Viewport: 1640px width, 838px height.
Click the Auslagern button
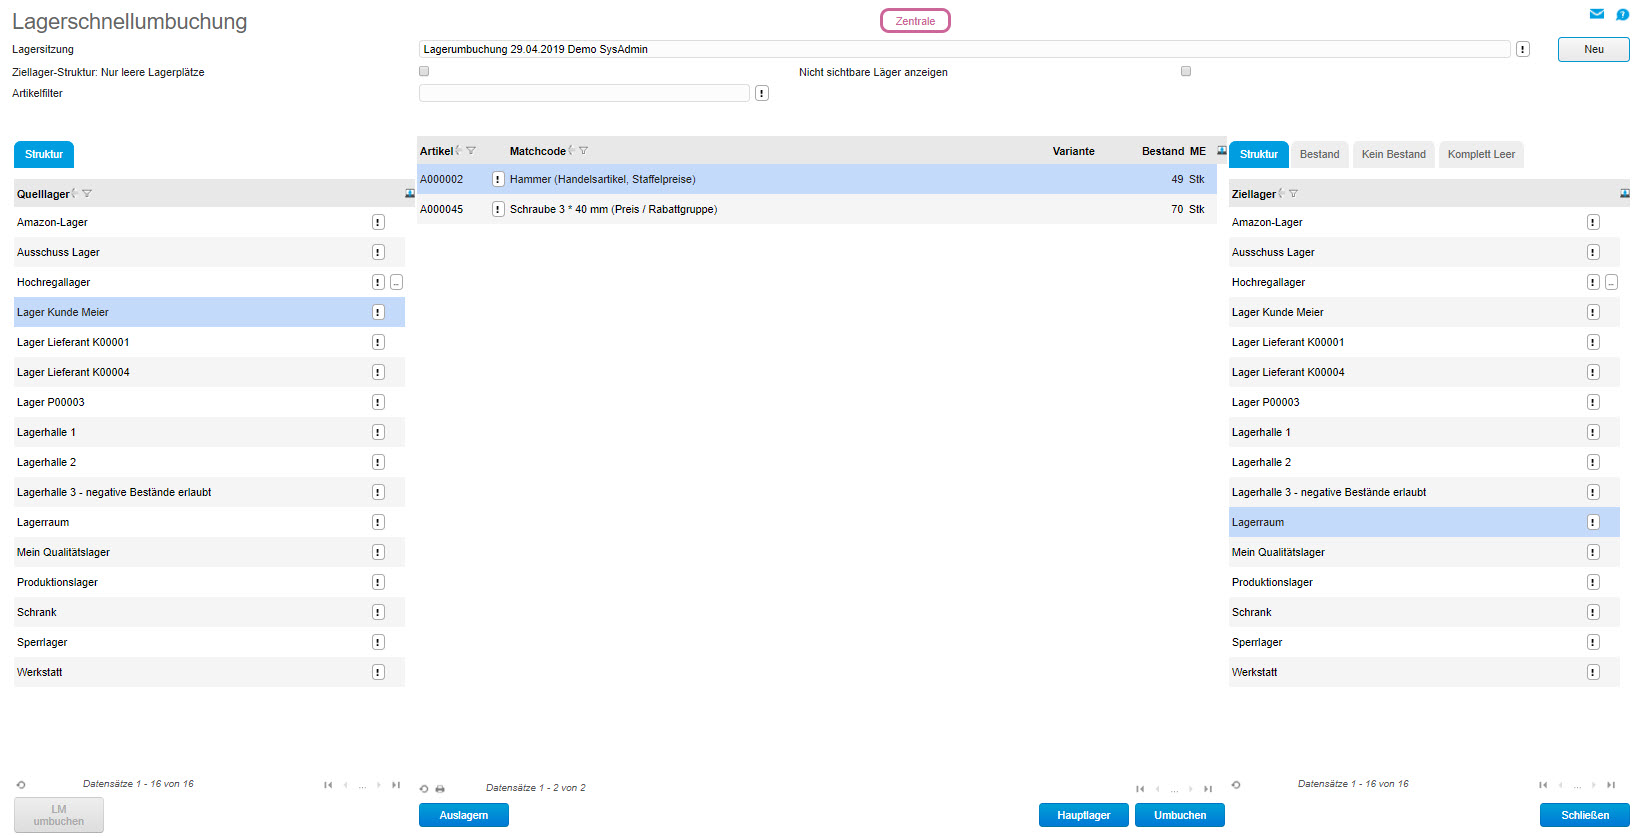click(464, 815)
